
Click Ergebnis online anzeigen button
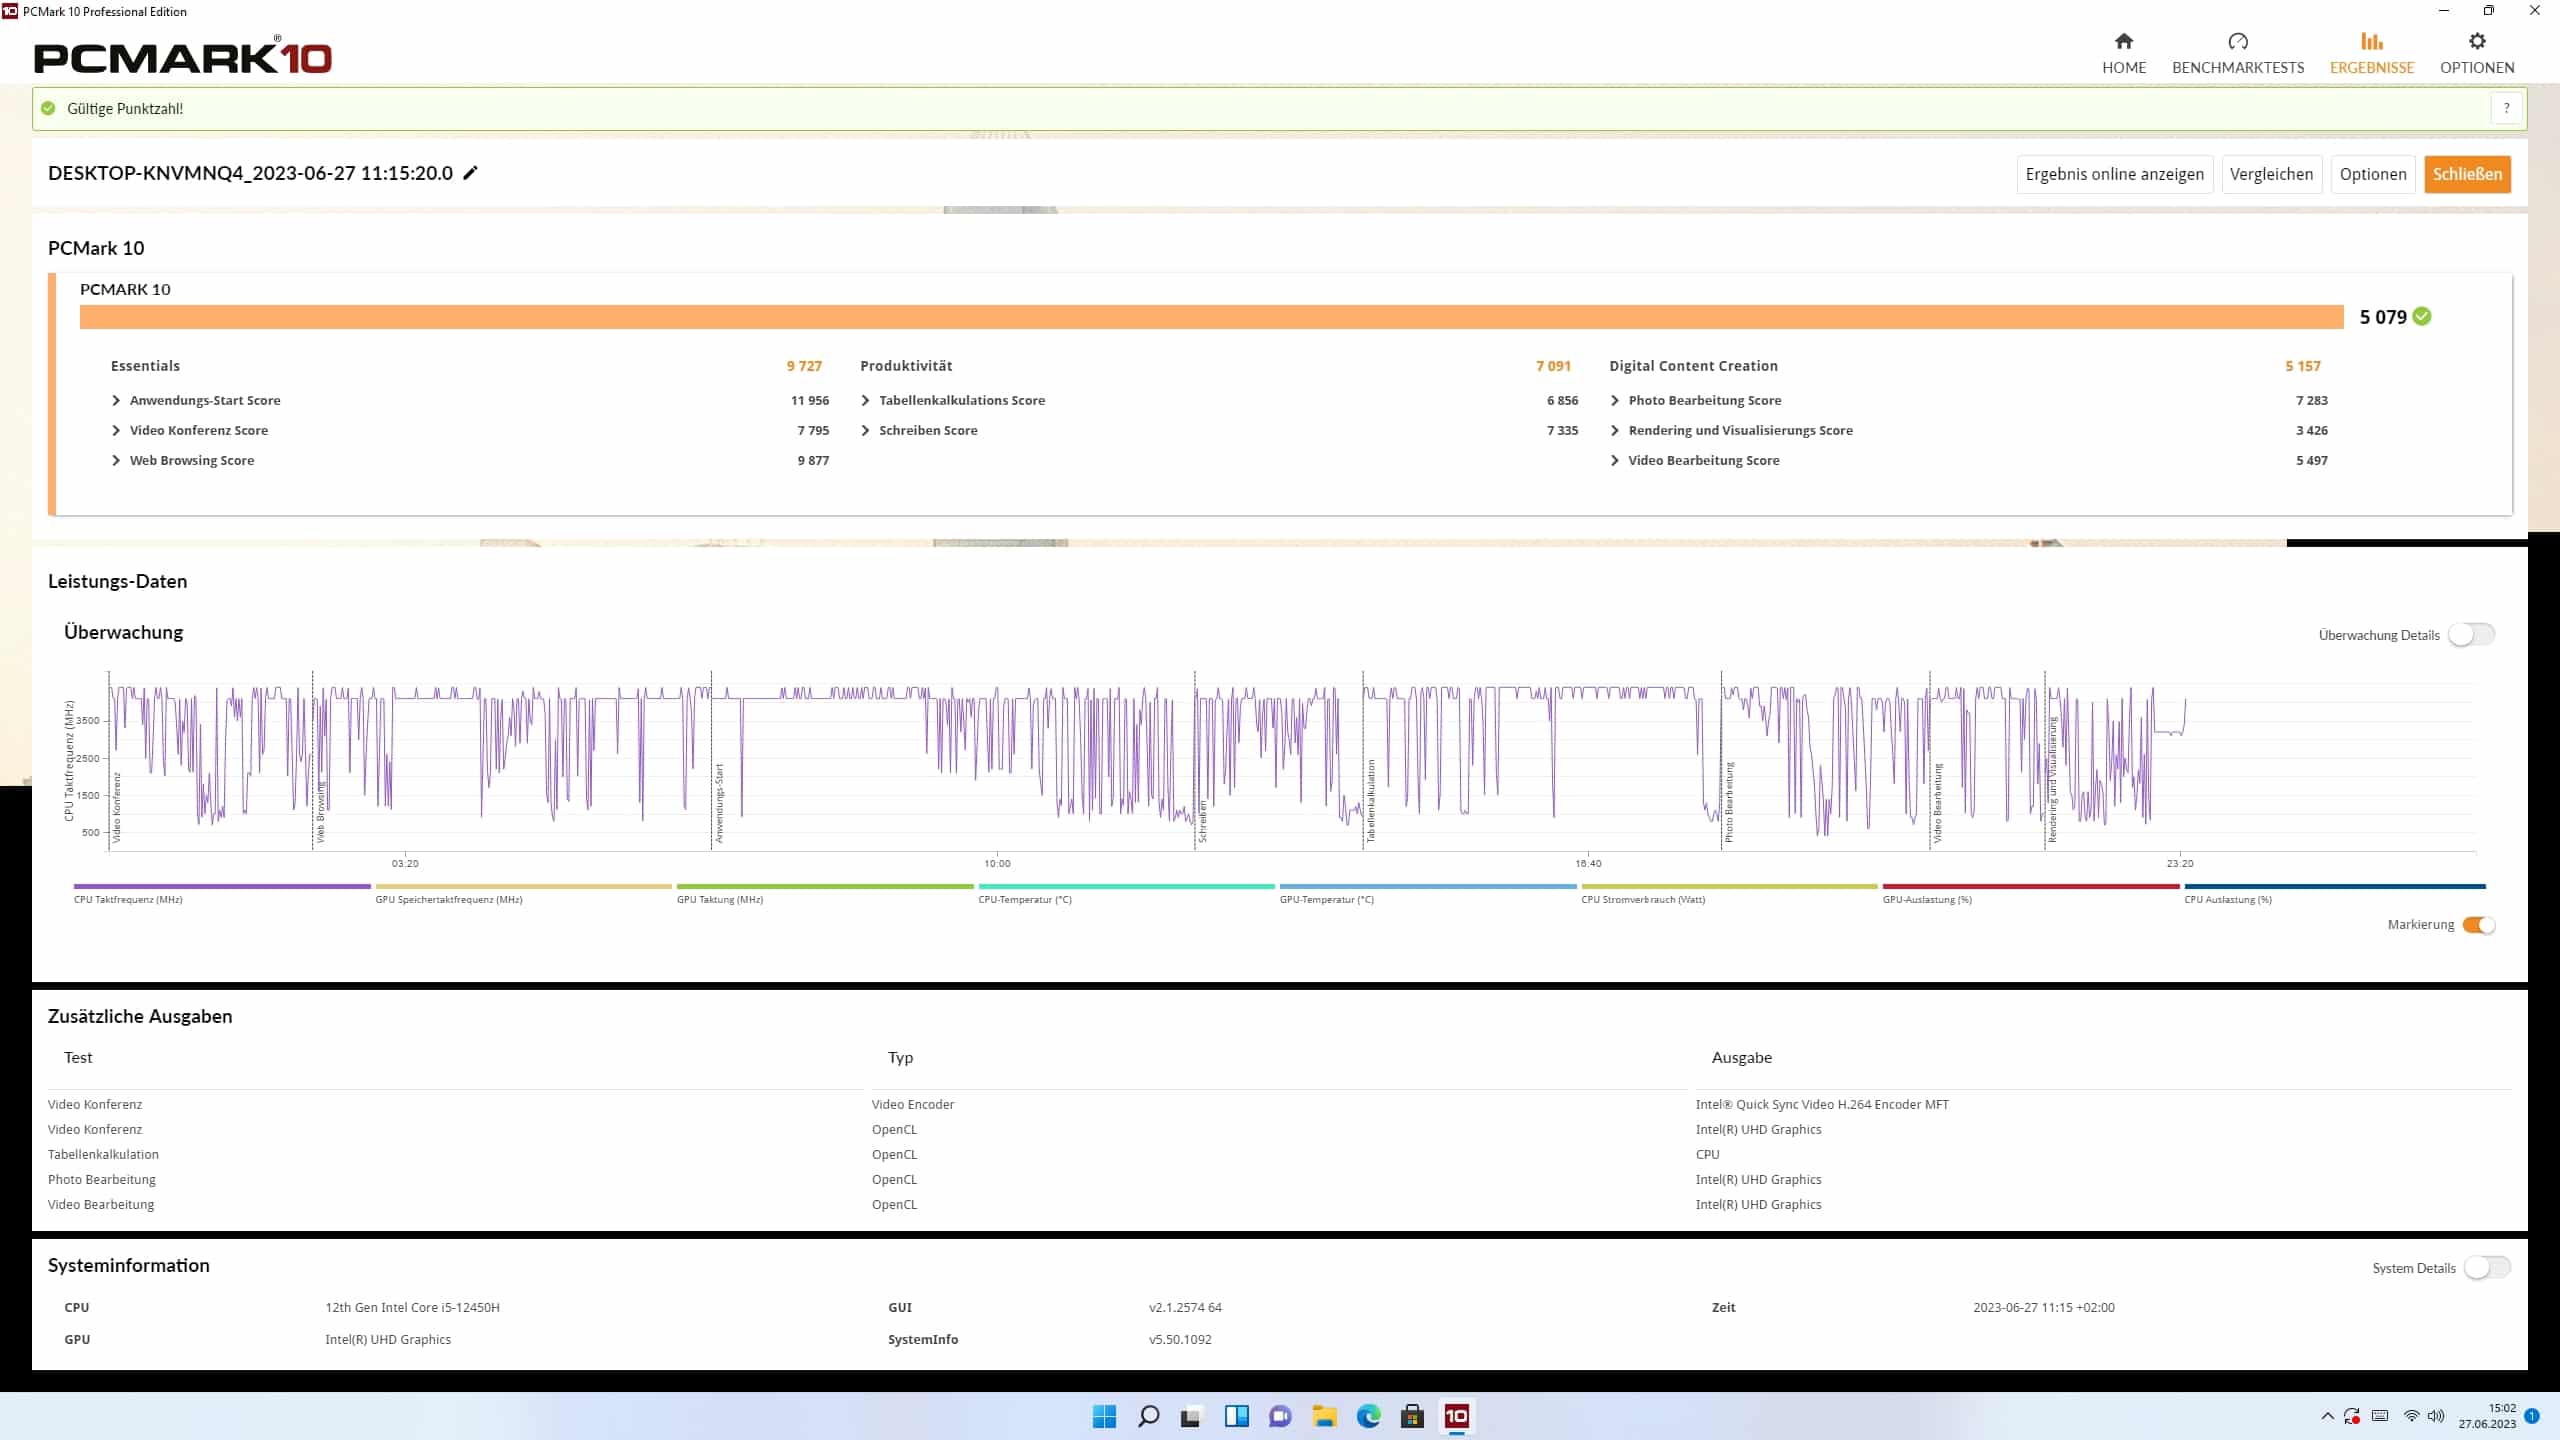[2114, 174]
